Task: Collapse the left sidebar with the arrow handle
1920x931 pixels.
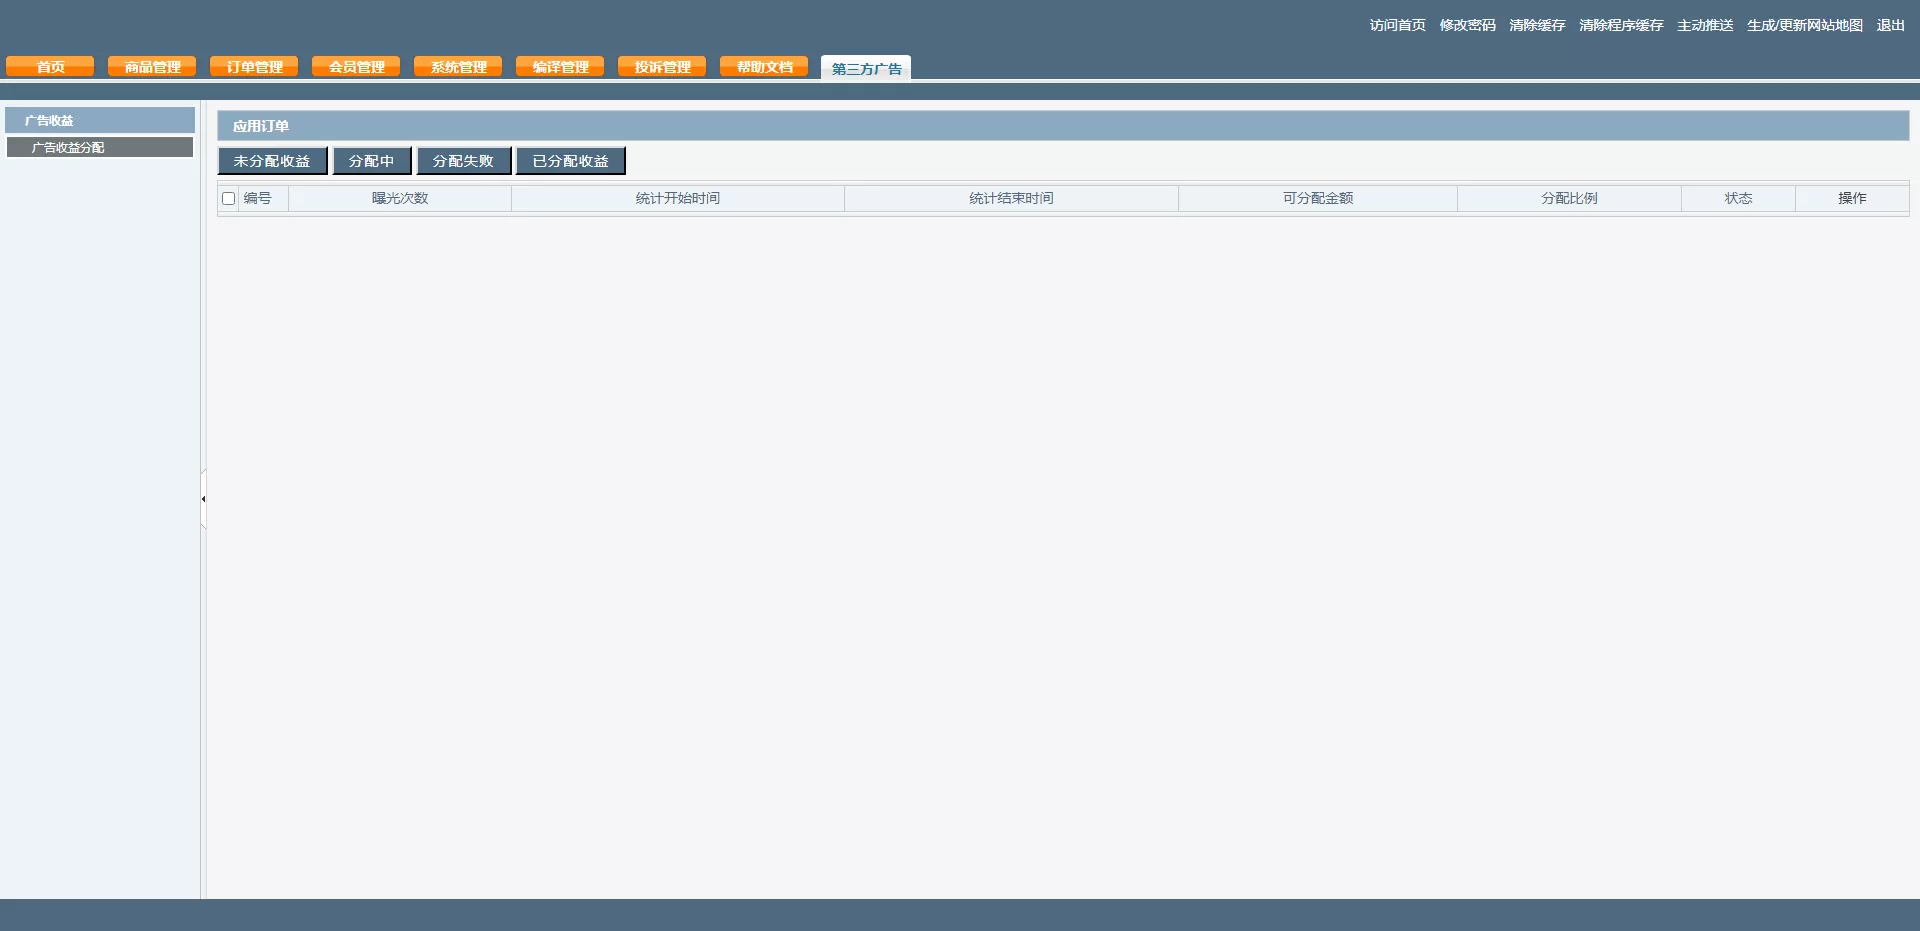Action: coord(203,499)
